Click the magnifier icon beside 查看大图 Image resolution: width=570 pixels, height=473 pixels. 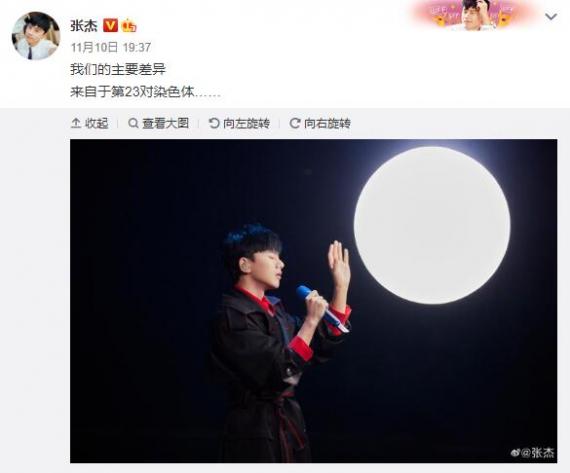pos(133,123)
